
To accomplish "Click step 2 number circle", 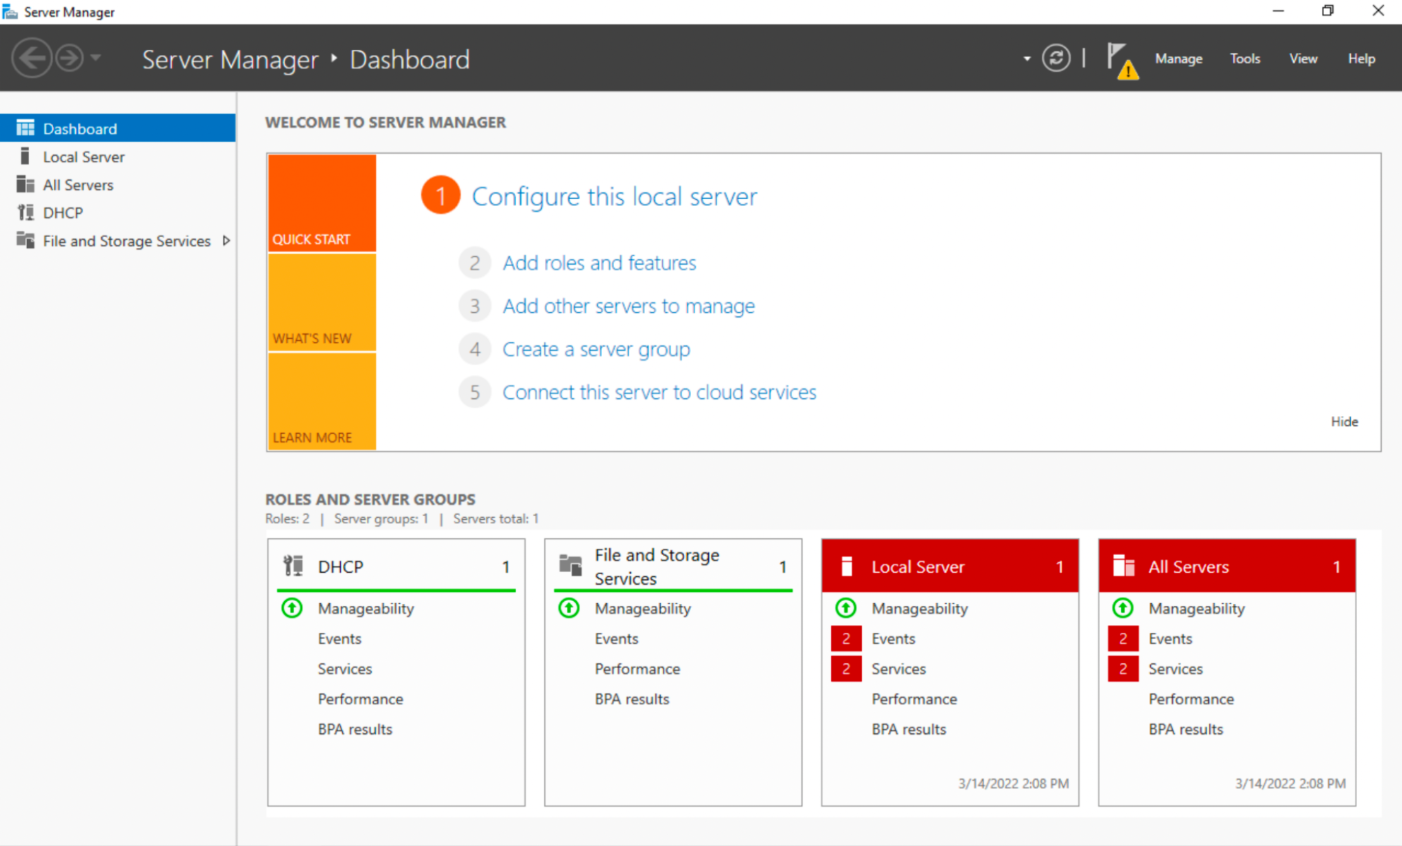I will [475, 263].
